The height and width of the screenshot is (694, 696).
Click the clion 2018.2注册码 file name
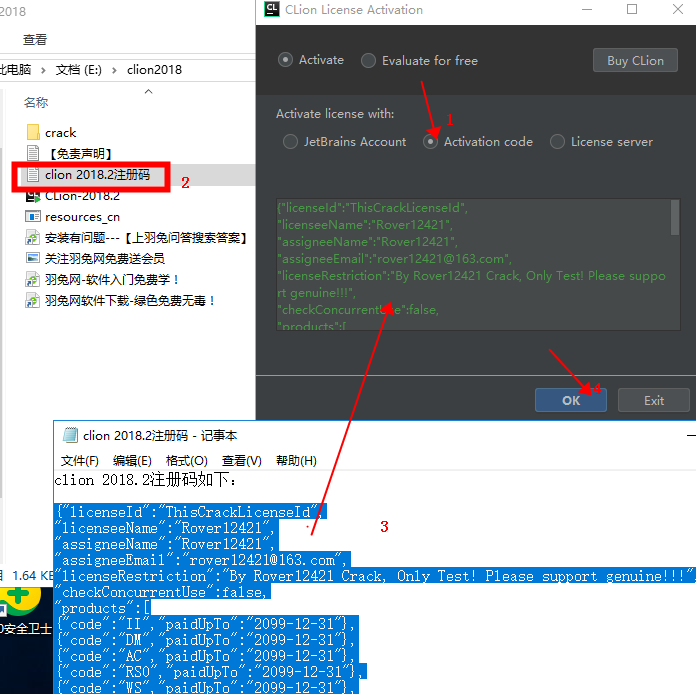pos(97,174)
